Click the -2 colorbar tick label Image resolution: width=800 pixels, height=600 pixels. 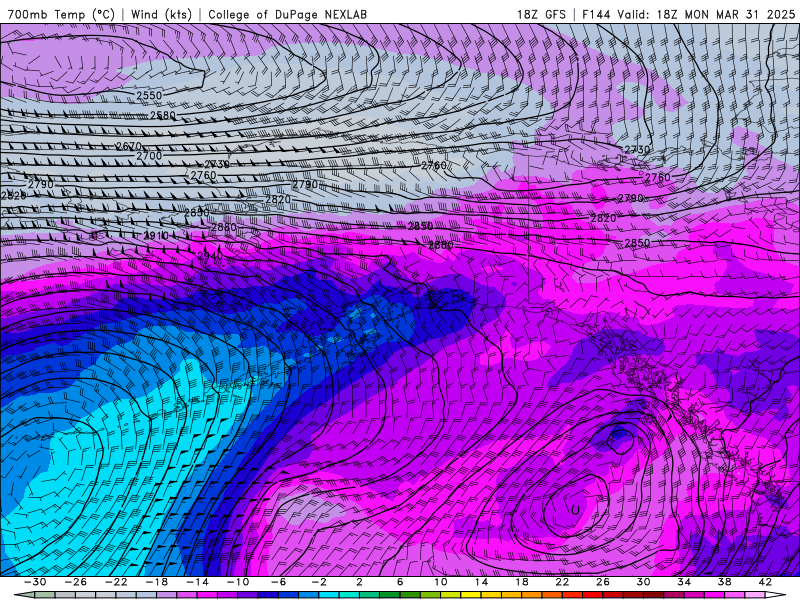pyautogui.click(x=319, y=582)
